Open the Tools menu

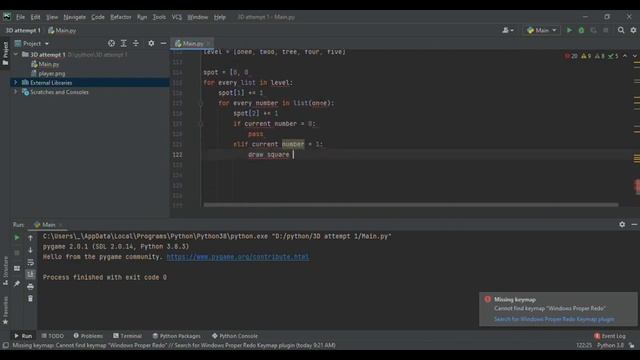(x=159, y=17)
